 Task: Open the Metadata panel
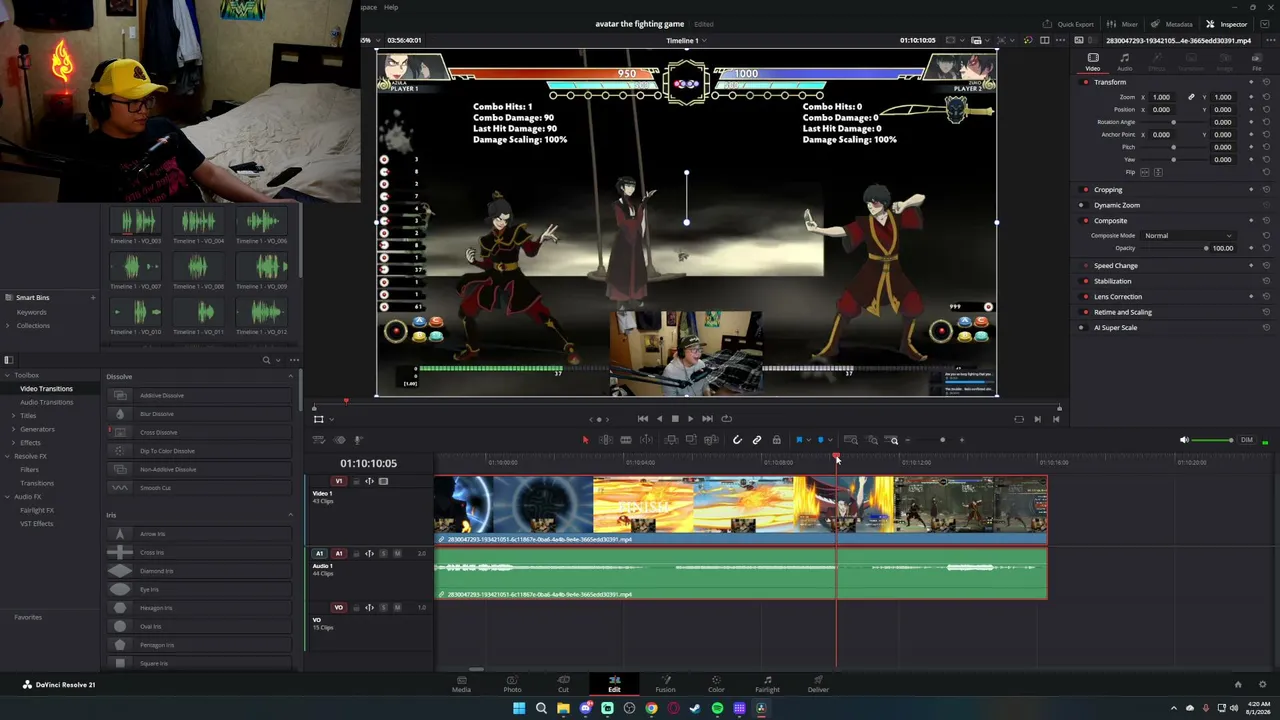click(1172, 24)
